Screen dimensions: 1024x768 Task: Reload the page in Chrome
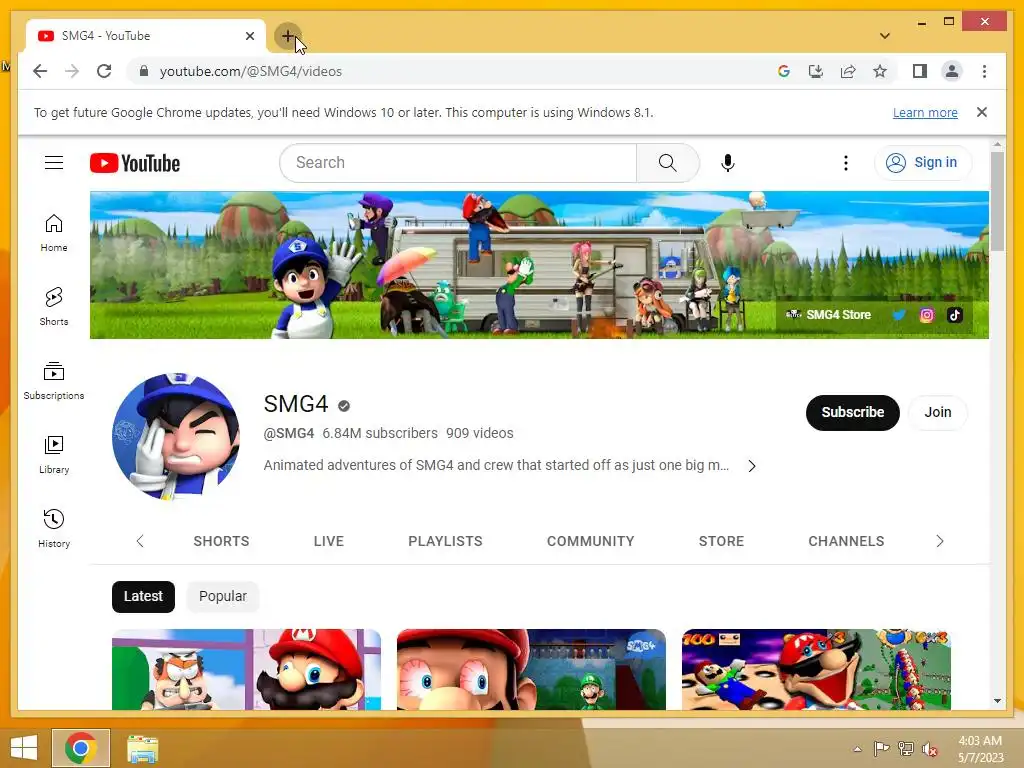(x=104, y=71)
